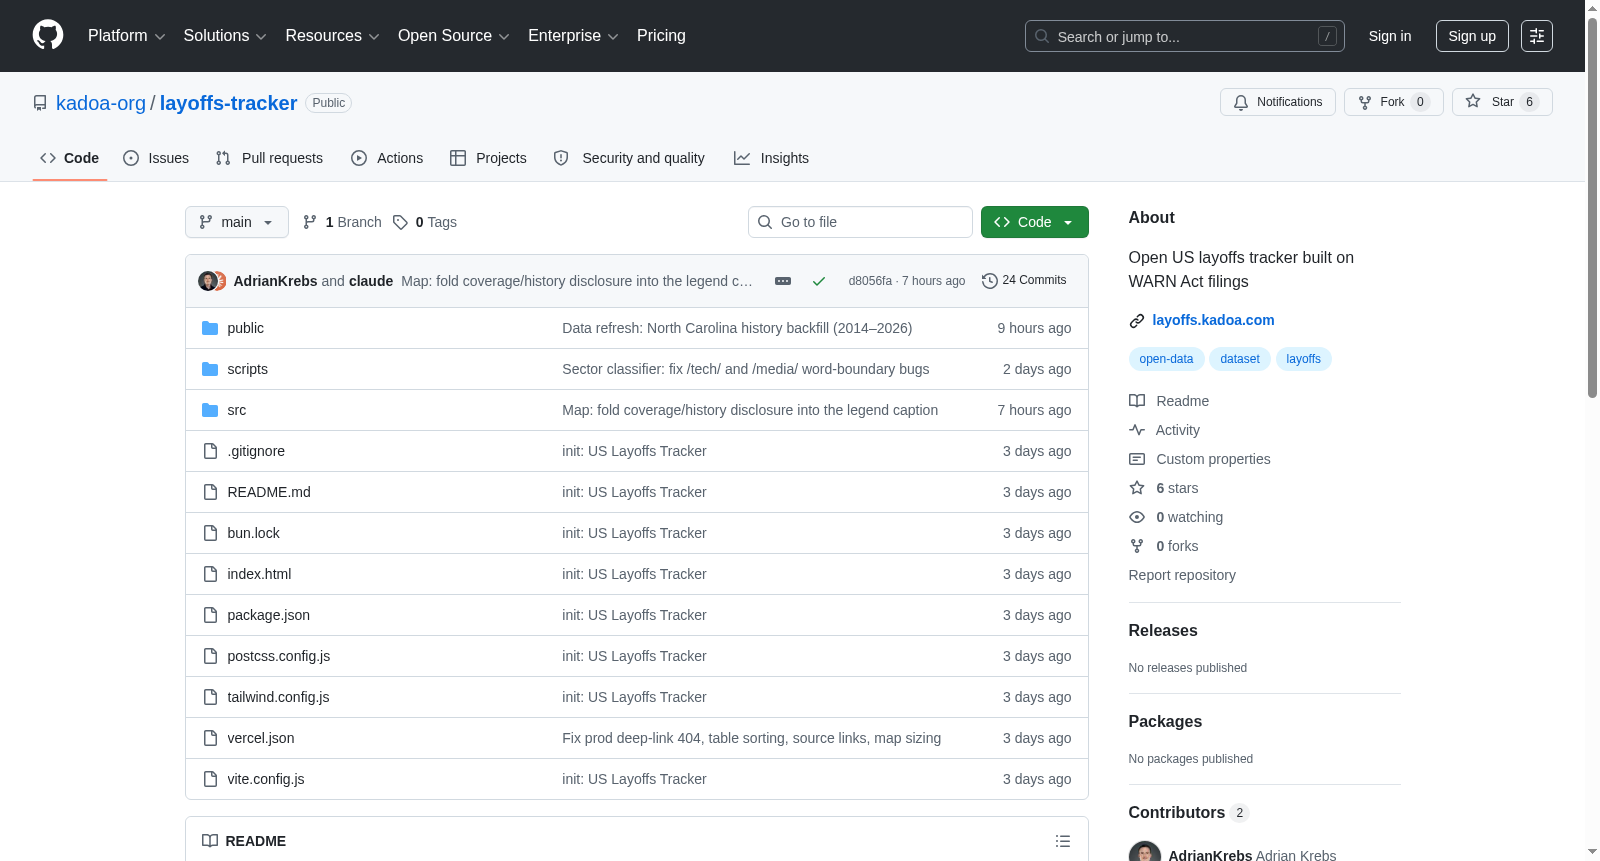Screen dimensions: 1600x861
Task: Expand the Open Source menu
Action: (454, 36)
